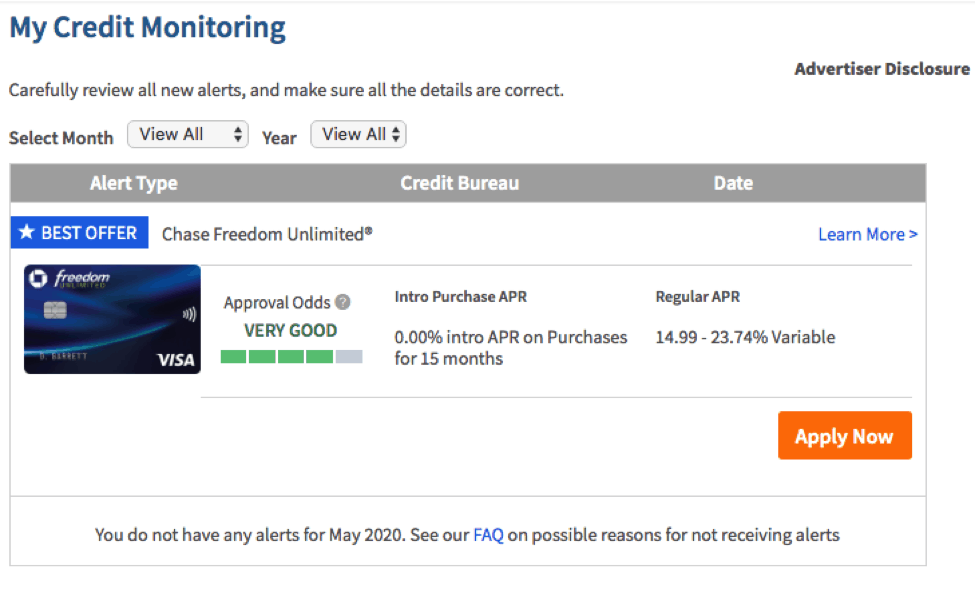
Task: Click the Month dropdown stepper arrows
Action: tap(238, 134)
